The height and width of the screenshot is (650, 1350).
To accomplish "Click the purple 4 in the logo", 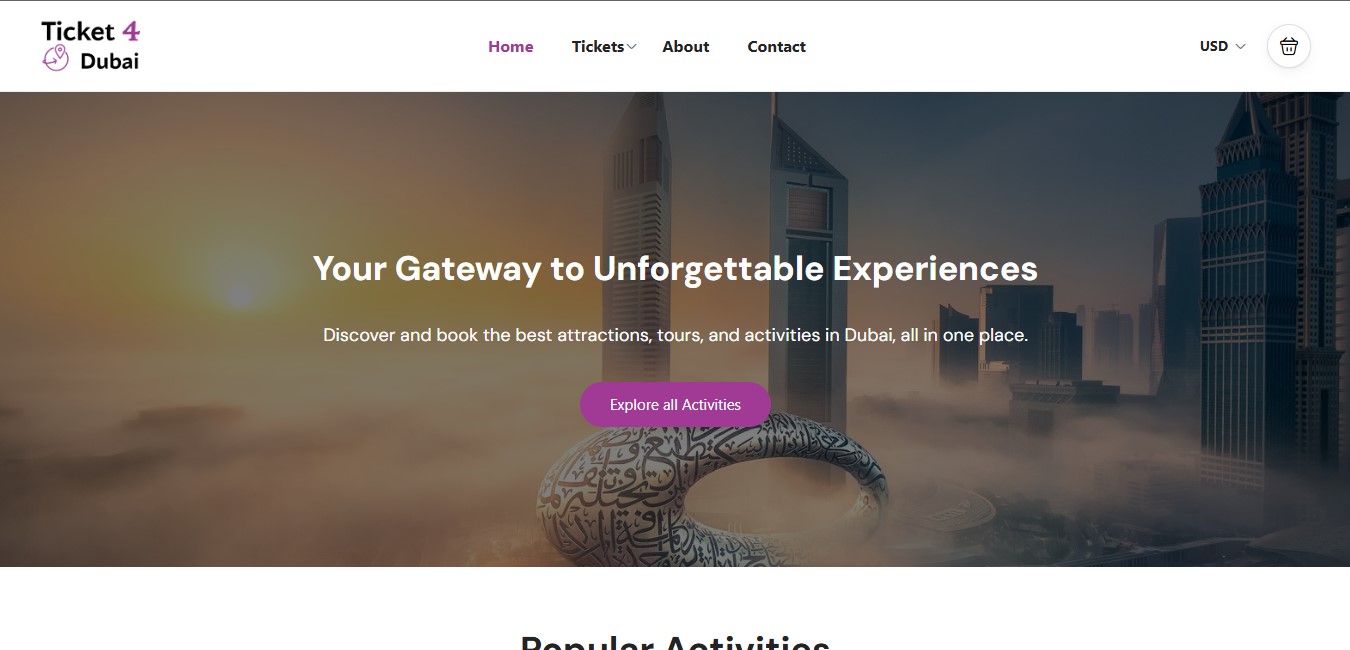I will click(x=131, y=31).
